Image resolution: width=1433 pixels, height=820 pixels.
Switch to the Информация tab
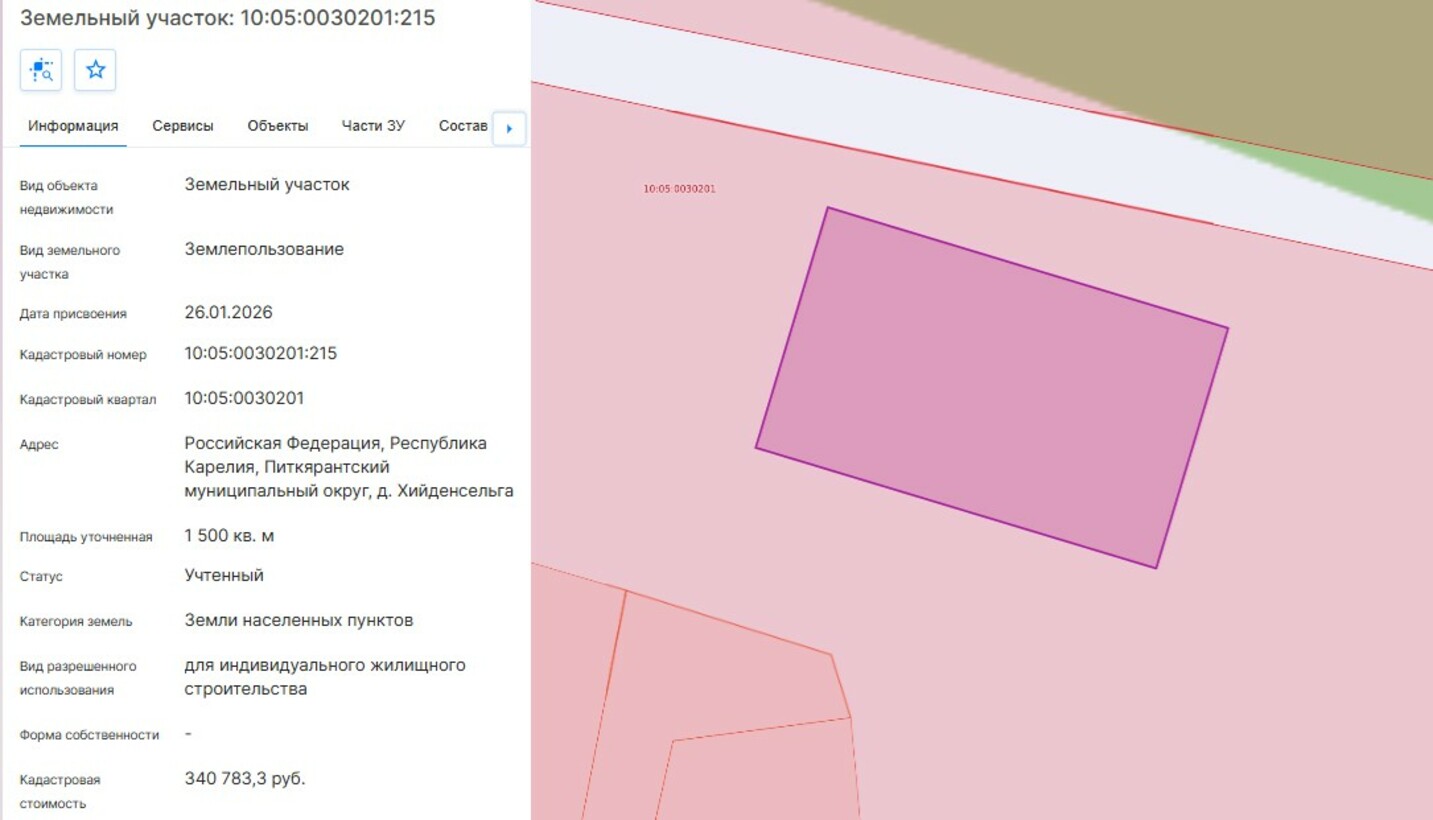73,126
